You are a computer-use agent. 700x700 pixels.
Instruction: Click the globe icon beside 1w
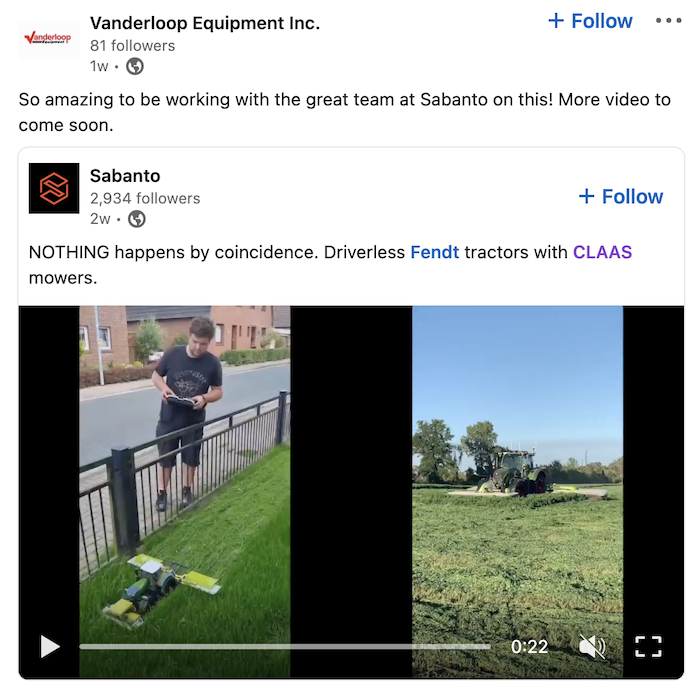(x=134, y=67)
